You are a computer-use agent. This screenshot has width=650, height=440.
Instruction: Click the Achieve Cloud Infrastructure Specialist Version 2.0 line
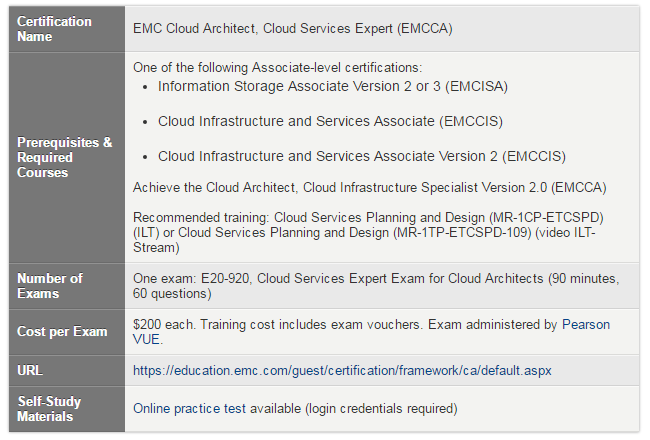click(x=369, y=187)
